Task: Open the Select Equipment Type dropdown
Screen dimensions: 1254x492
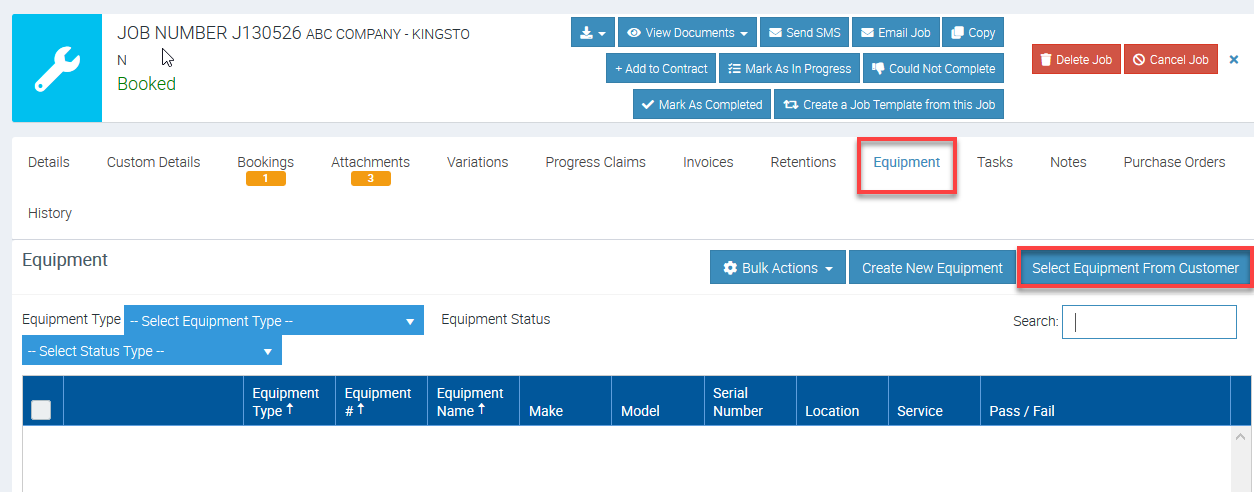Action: [273, 321]
